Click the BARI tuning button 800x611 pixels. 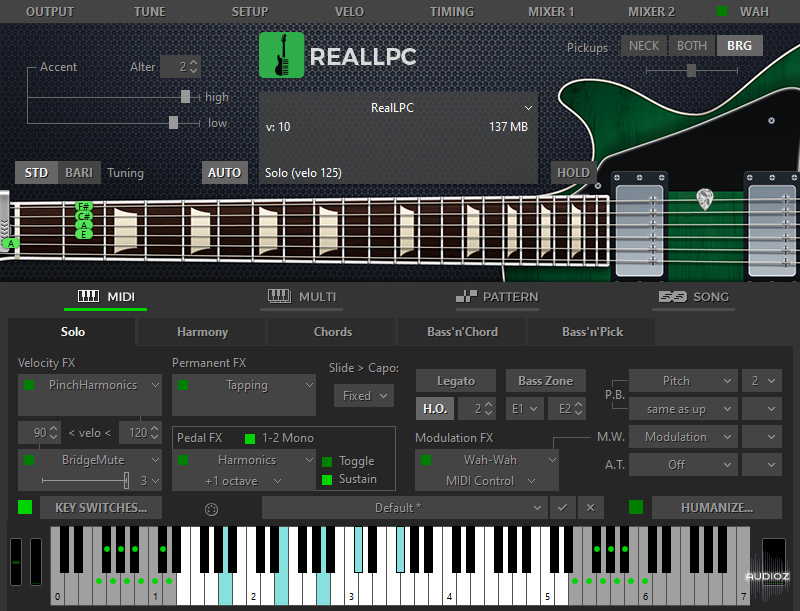point(79,172)
